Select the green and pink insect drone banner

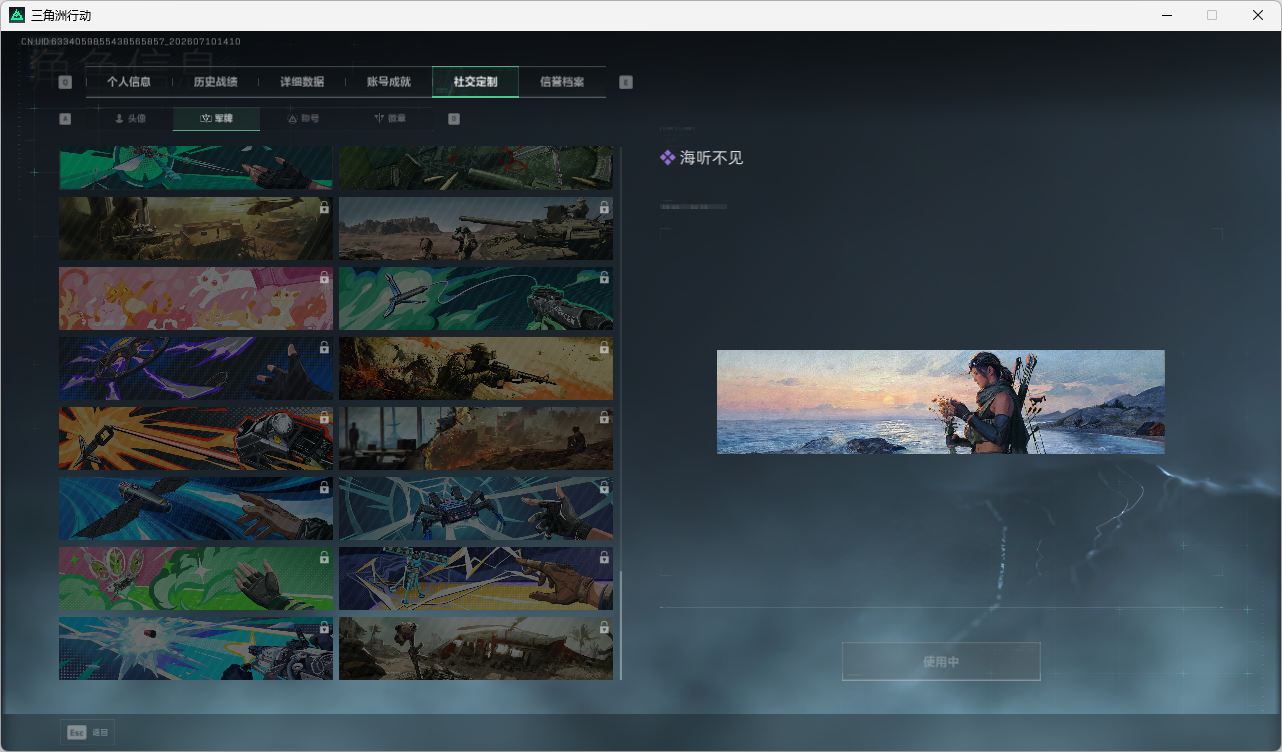pyautogui.click(x=196, y=578)
